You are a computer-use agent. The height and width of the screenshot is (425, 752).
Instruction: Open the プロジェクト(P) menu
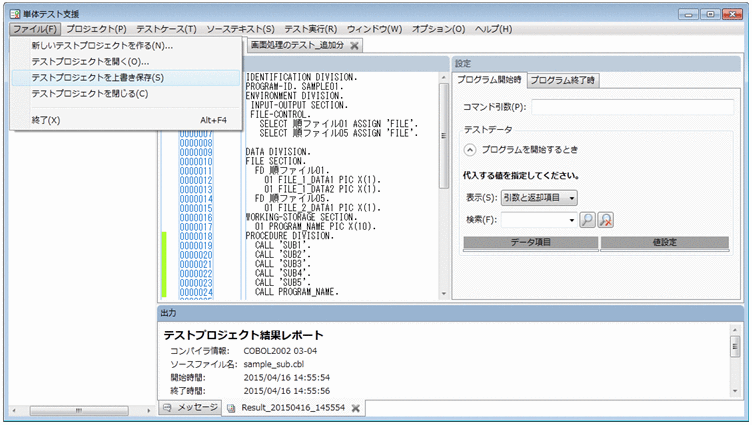coord(96,29)
